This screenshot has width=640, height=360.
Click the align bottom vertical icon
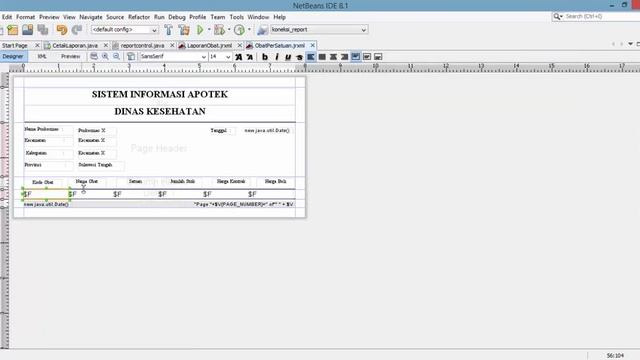[378, 57]
